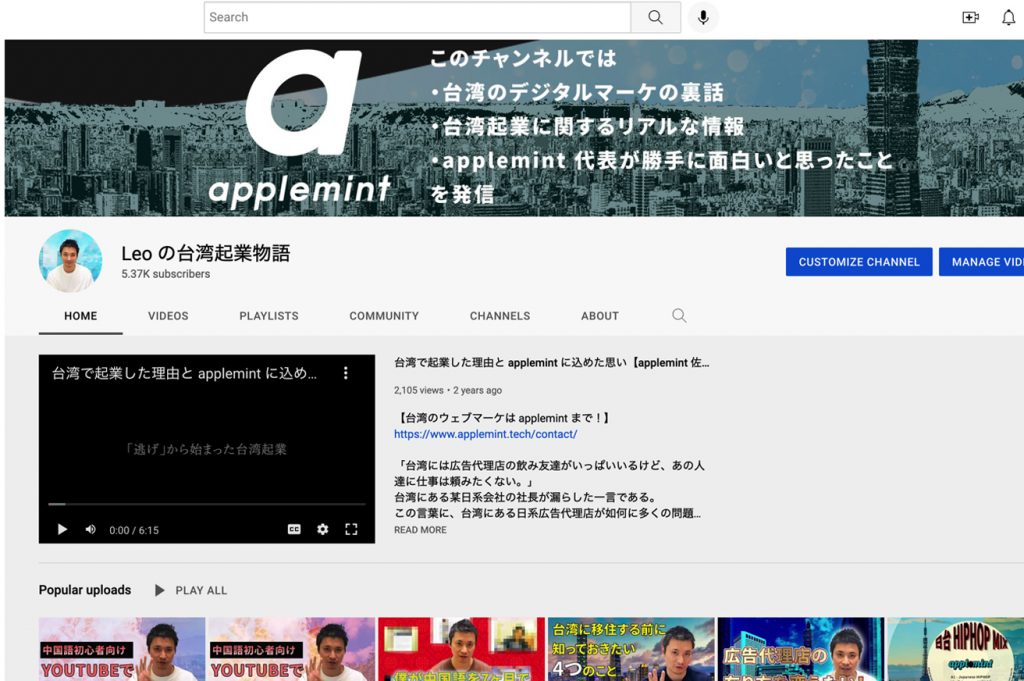1024x681 pixels.
Task: Click the 5.37K subscribers text
Action: click(x=166, y=274)
